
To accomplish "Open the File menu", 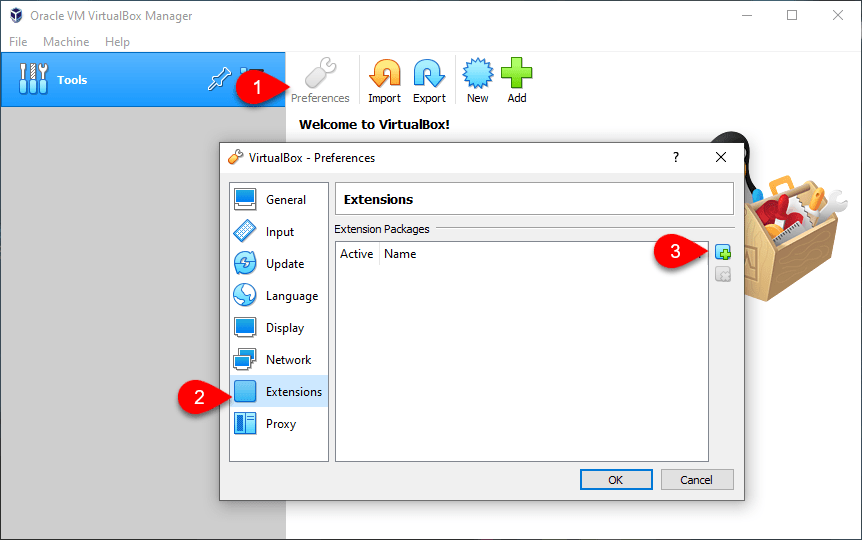I will [18, 42].
